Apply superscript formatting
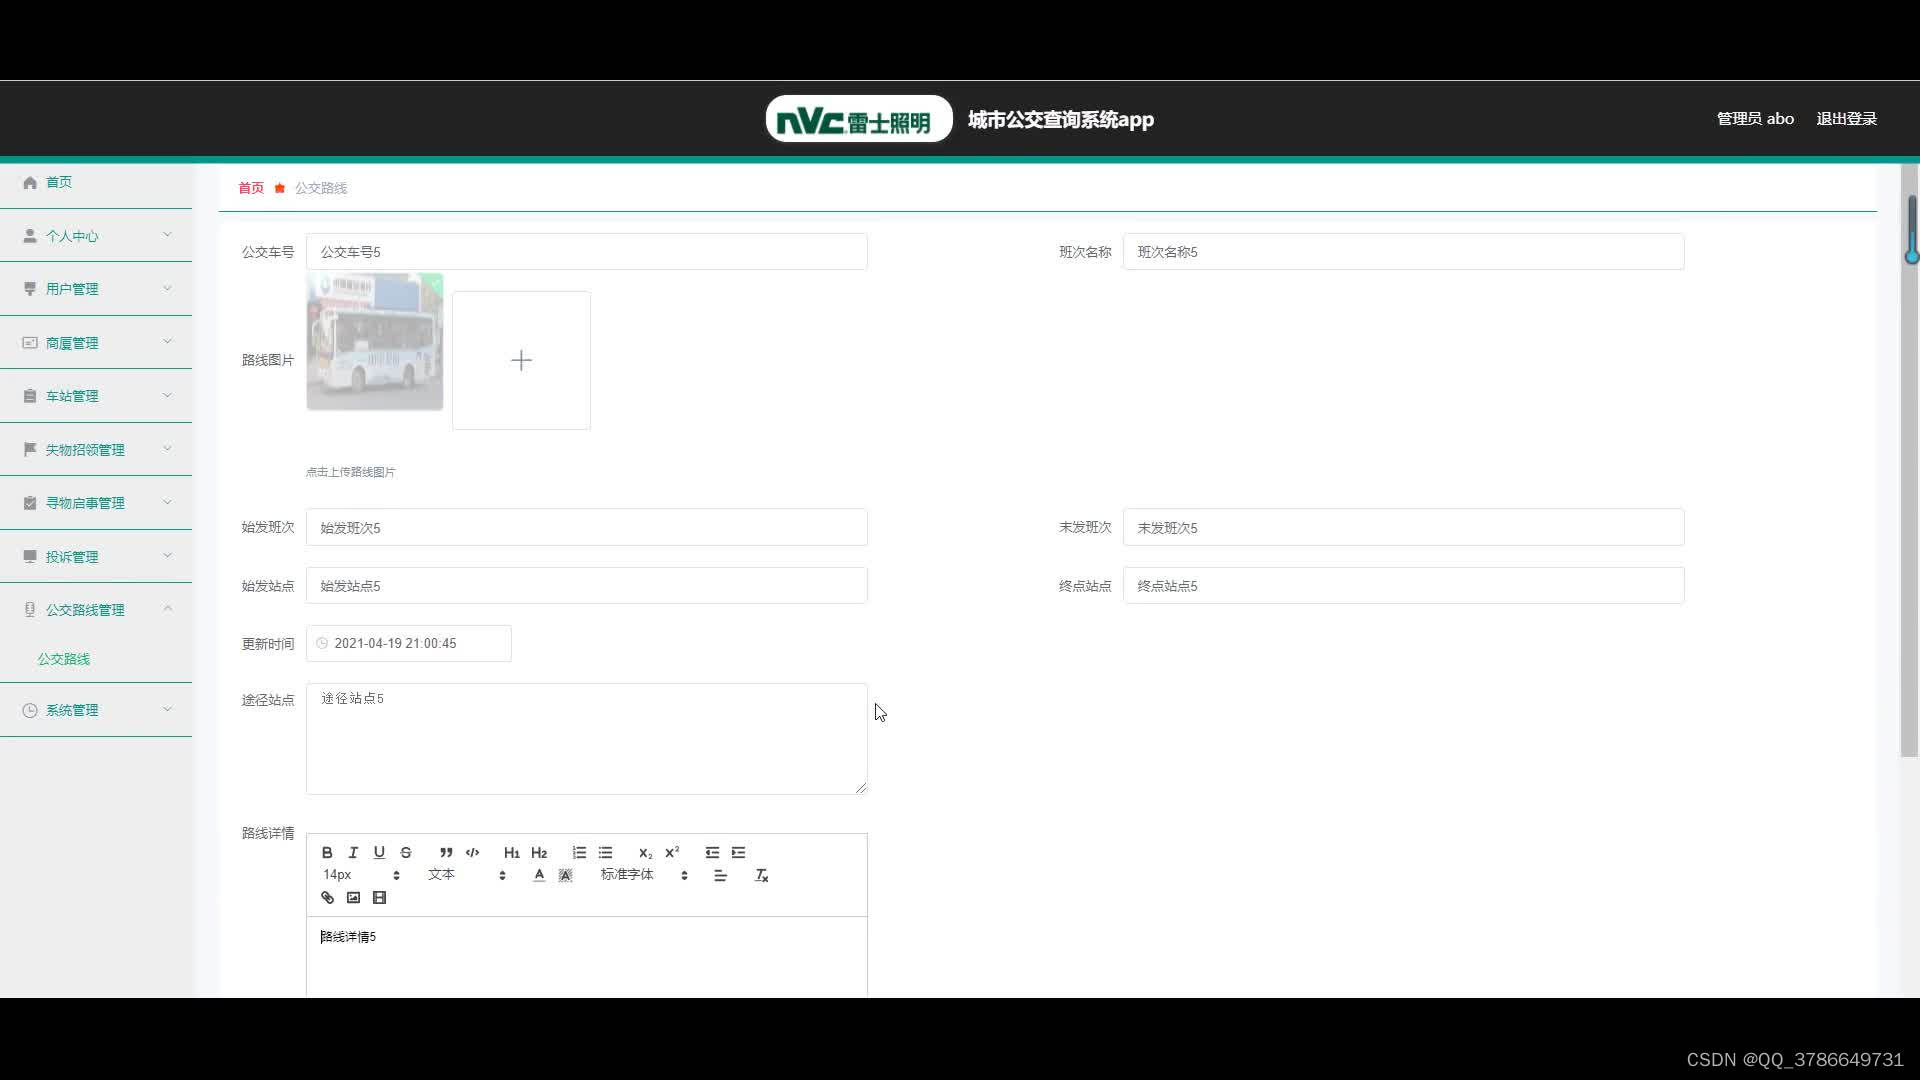1920x1080 pixels. tap(672, 852)
